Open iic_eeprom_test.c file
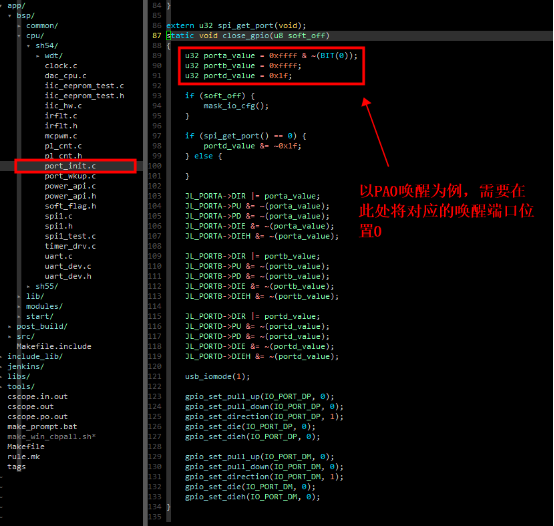 [x=84, y=86]
